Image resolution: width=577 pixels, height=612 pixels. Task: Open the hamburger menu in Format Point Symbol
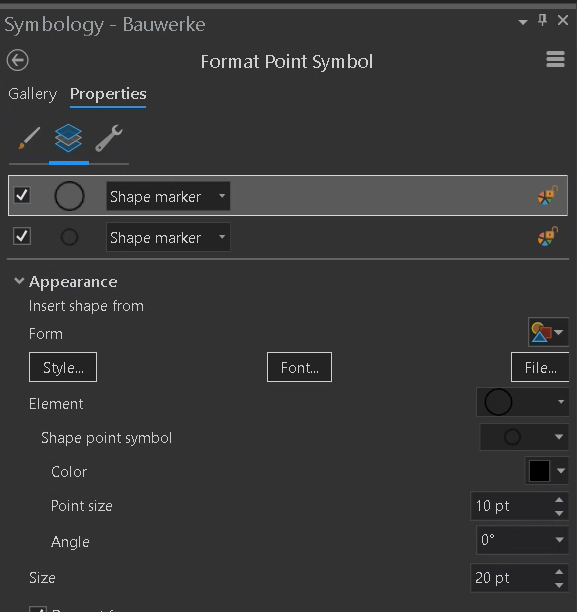click(555, 59)
